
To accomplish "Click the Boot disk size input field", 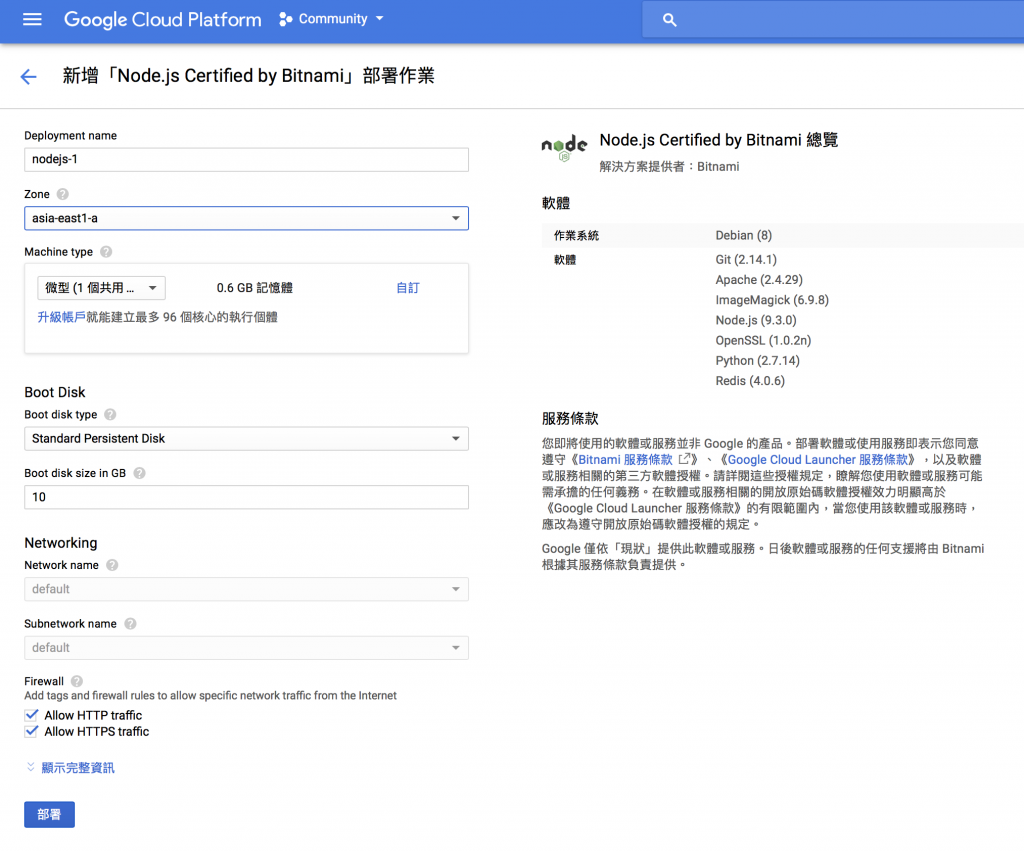I will click(x=246, y=497).
